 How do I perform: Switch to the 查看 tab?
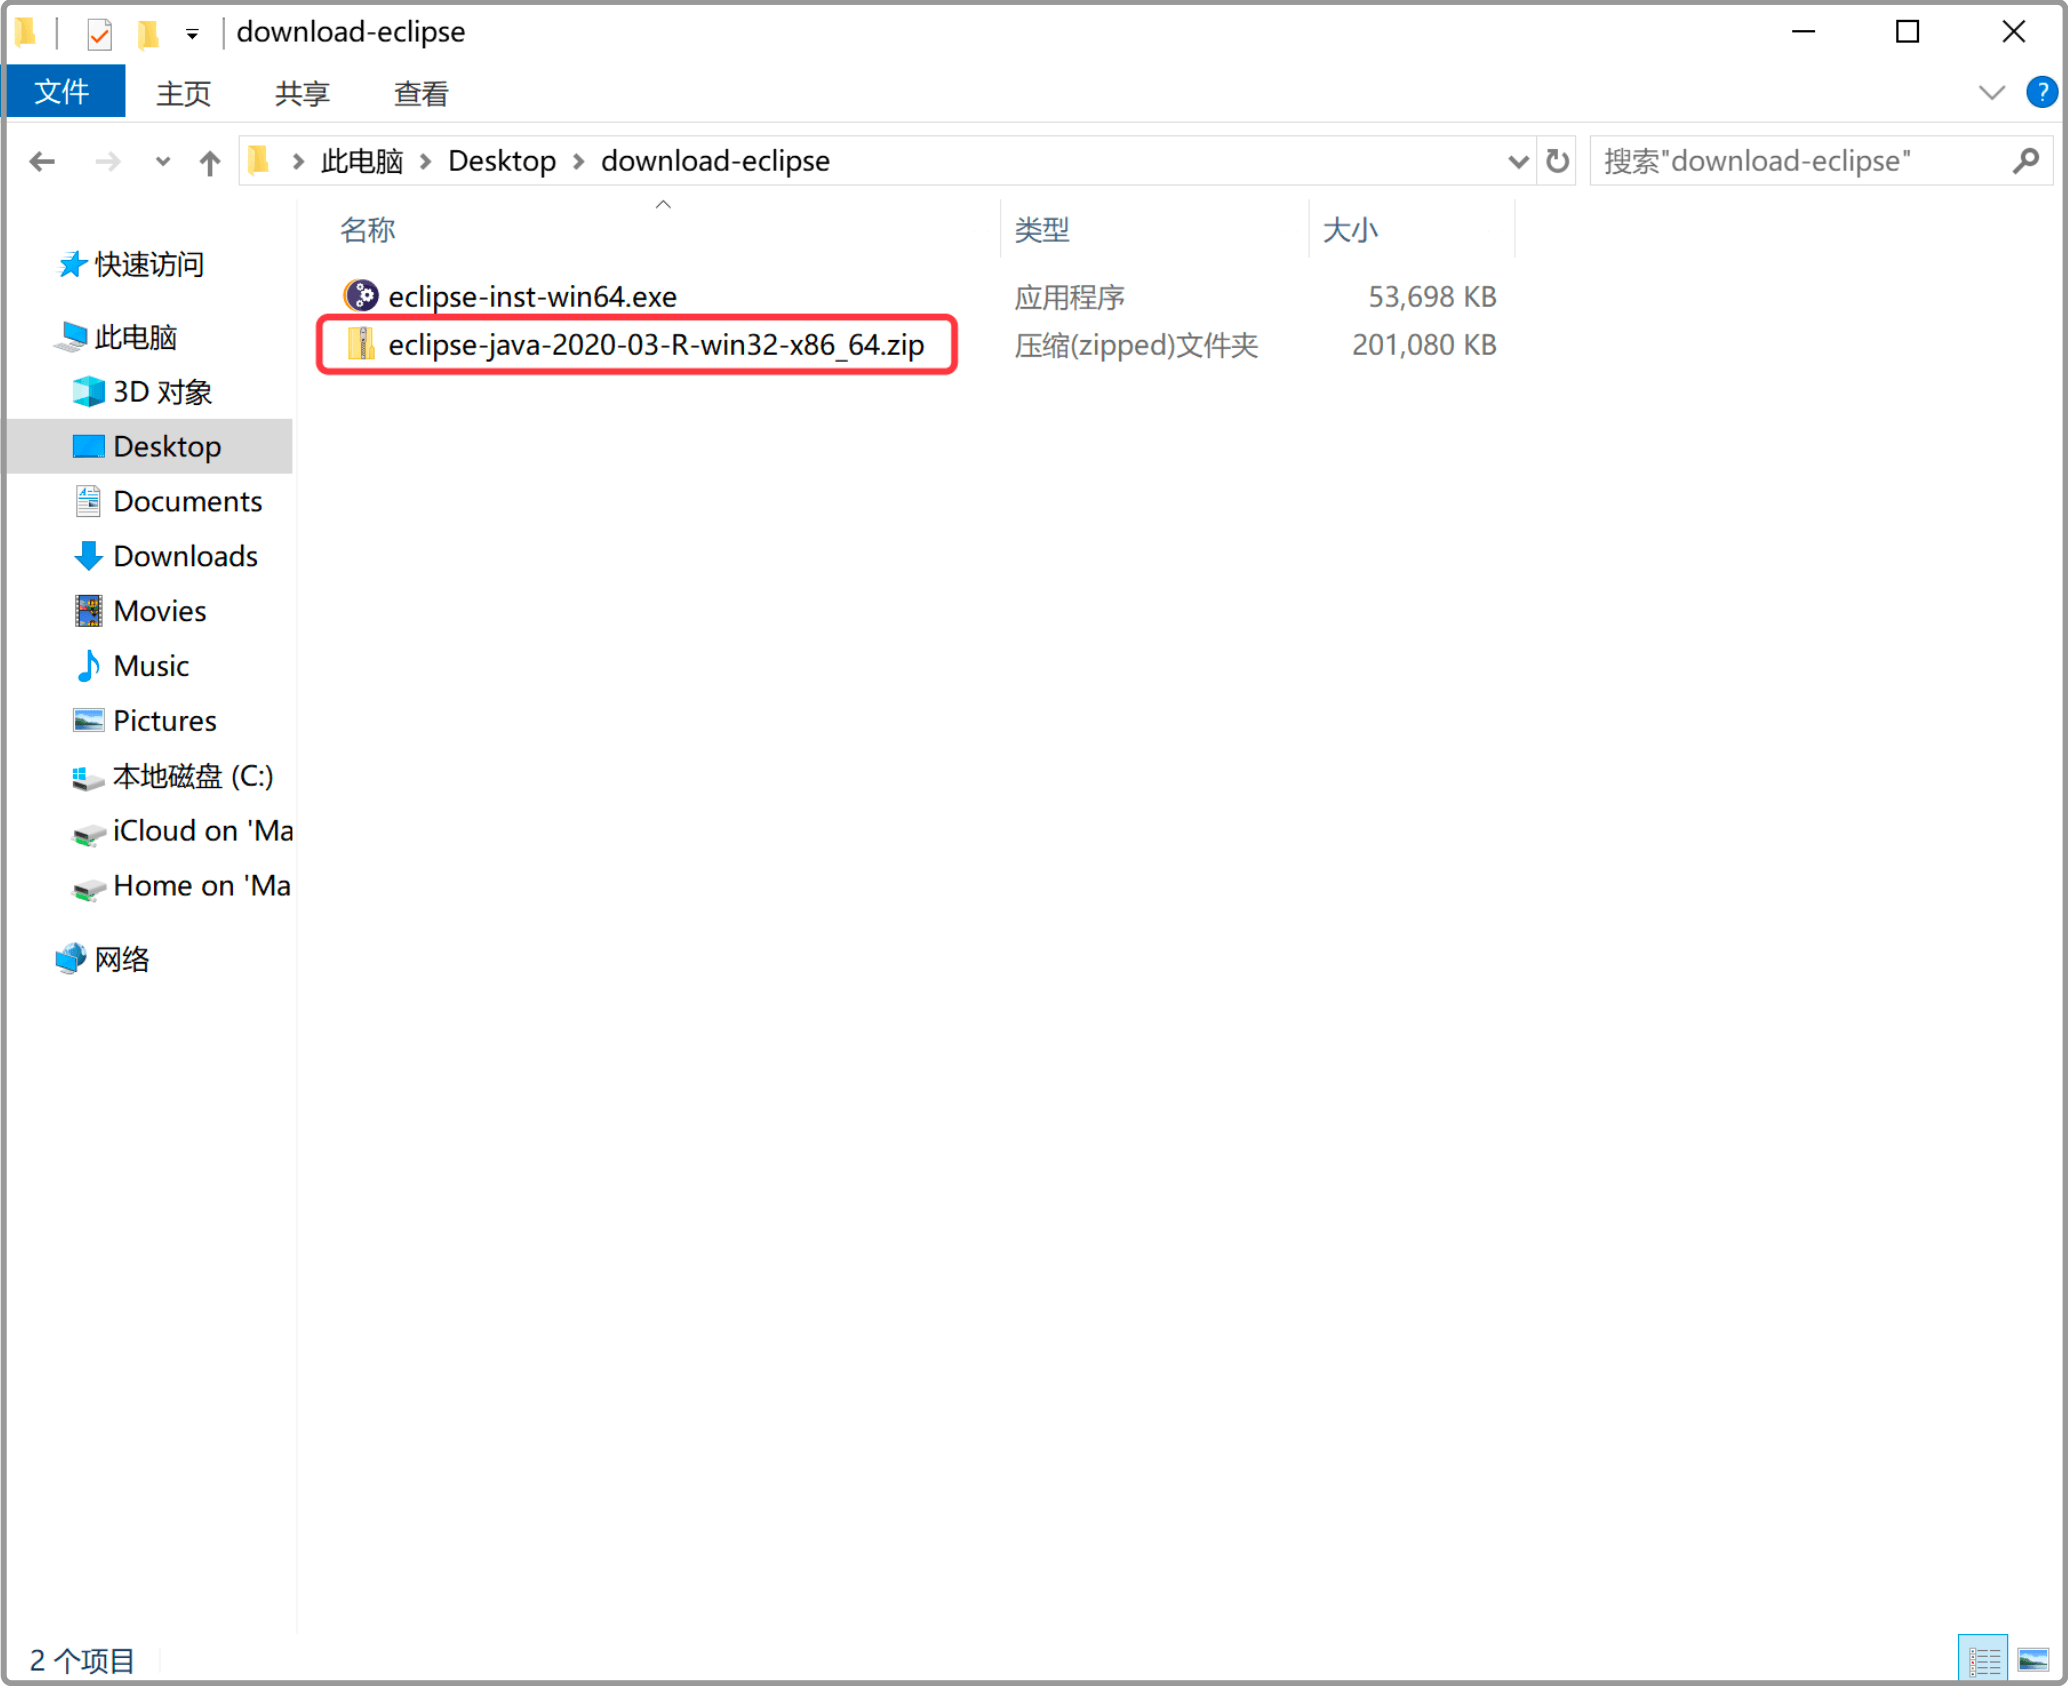pos(421,94)
